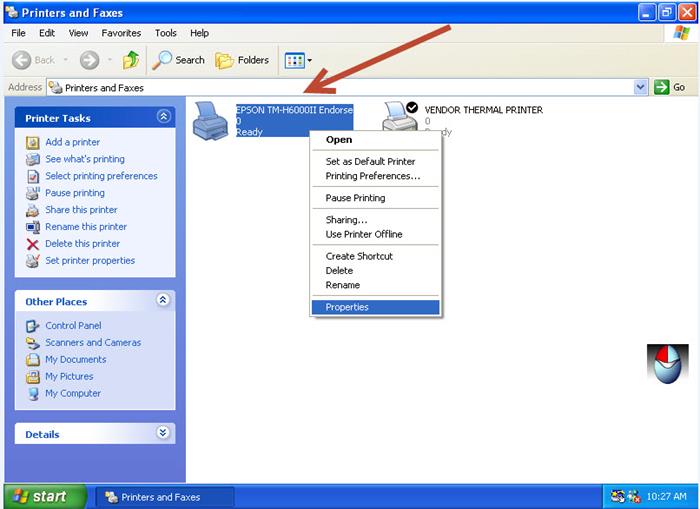
Task: Click the Go button
Action: click(x=670, y=87)
